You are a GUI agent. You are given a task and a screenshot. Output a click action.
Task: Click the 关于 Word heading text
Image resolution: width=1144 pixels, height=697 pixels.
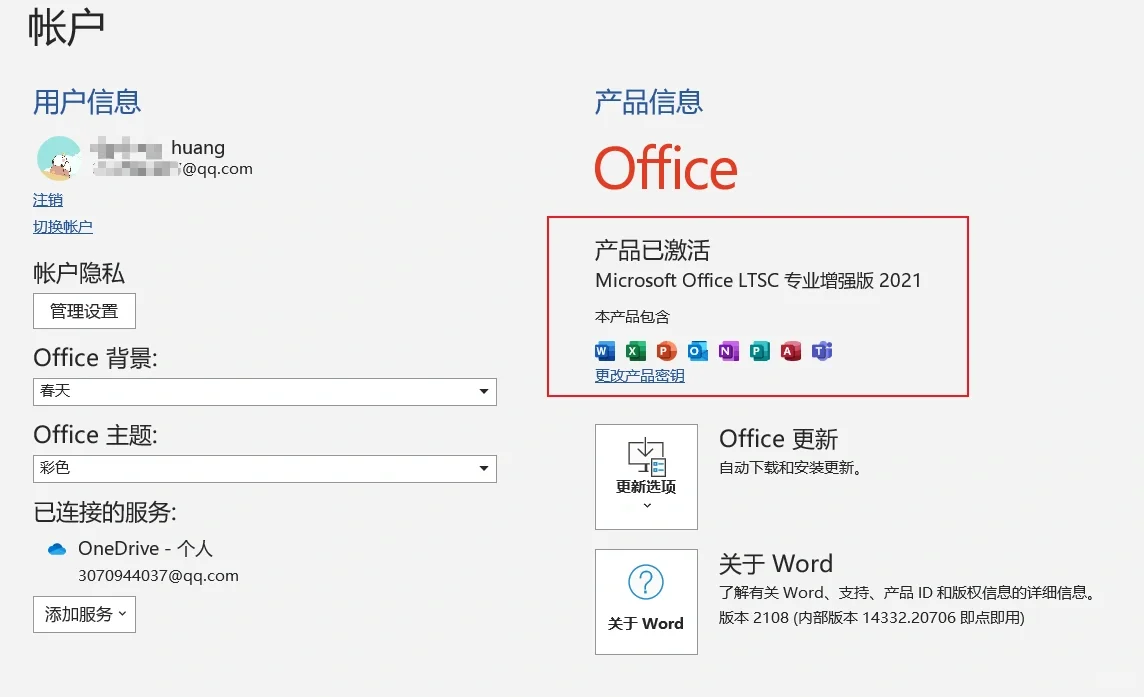click(x=776, y=563)
